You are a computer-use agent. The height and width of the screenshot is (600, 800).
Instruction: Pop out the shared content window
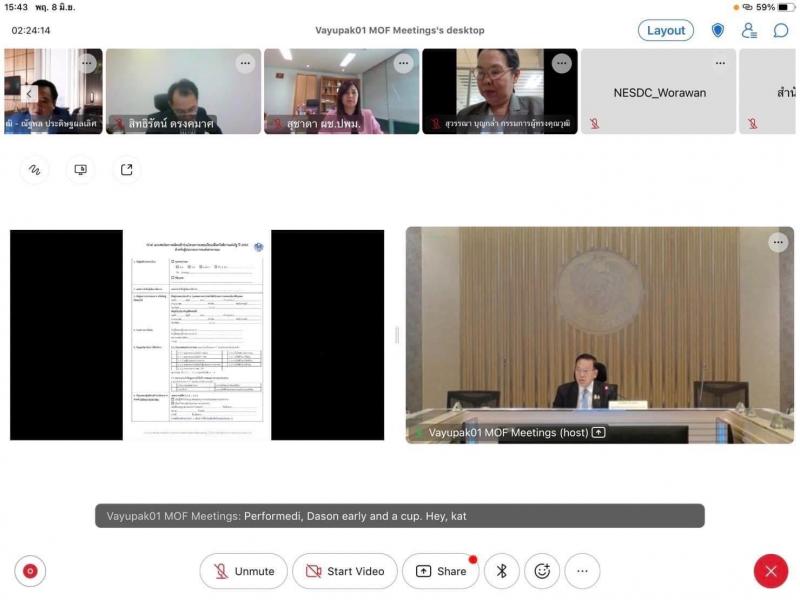tap(127, 170)
